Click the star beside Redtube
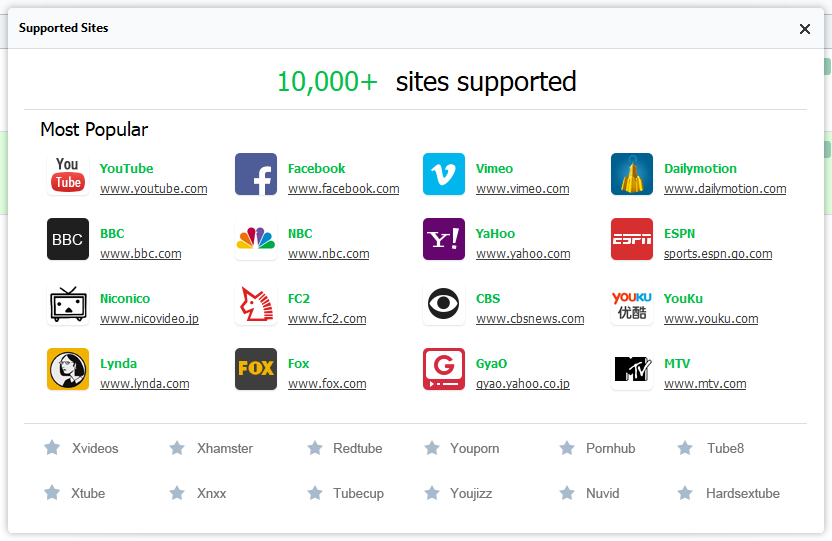The height and width of the screenshot is (541, 832). click(315, 448)
